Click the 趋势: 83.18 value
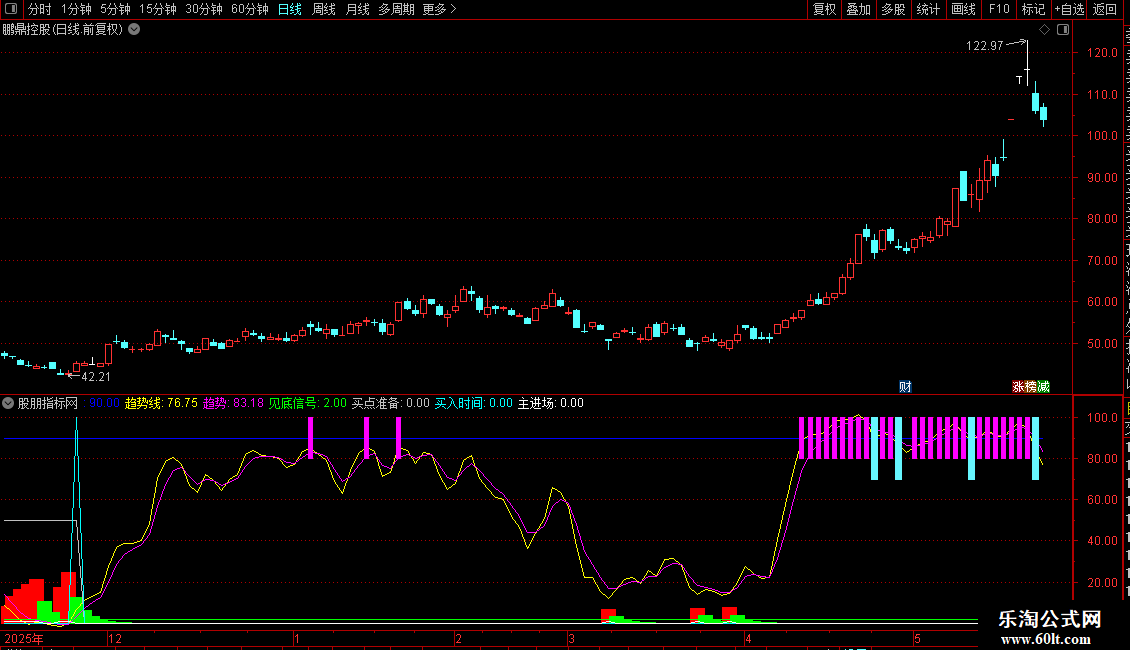1130x650 pixels. pyautogui.click(x=233, y=404)
